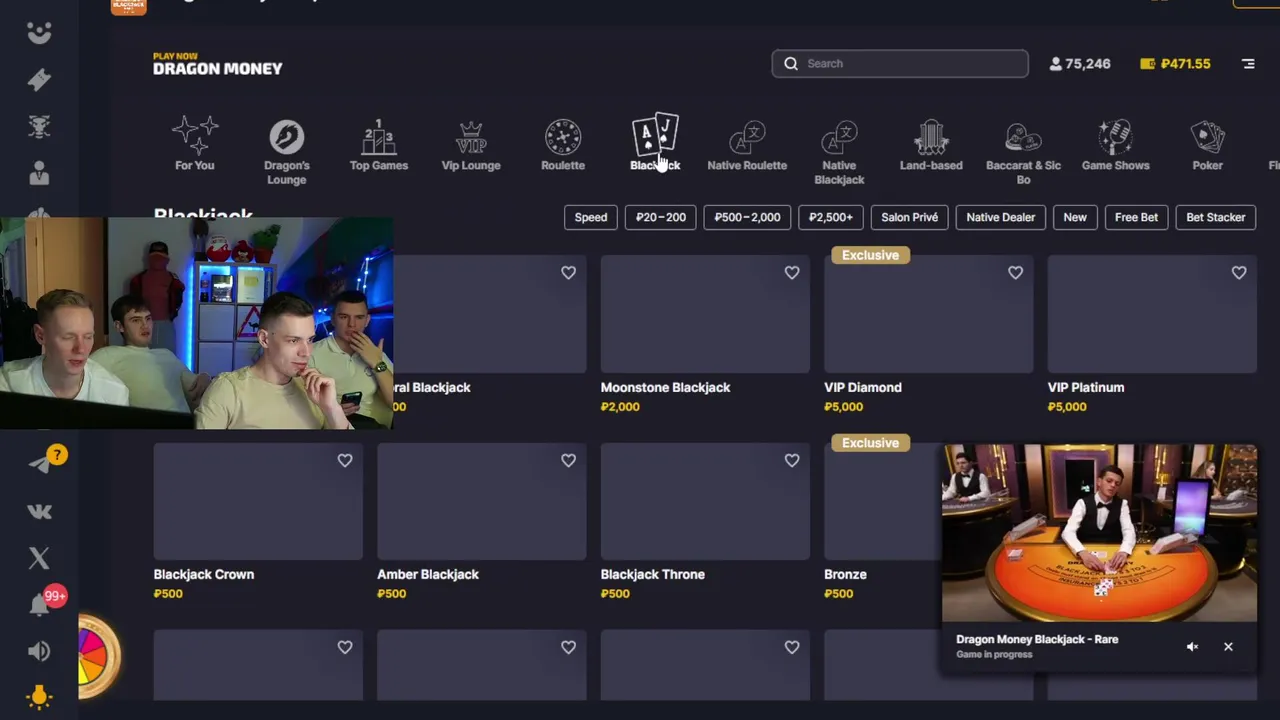Favorite the Amber Blackjack table

coord(568,460)
